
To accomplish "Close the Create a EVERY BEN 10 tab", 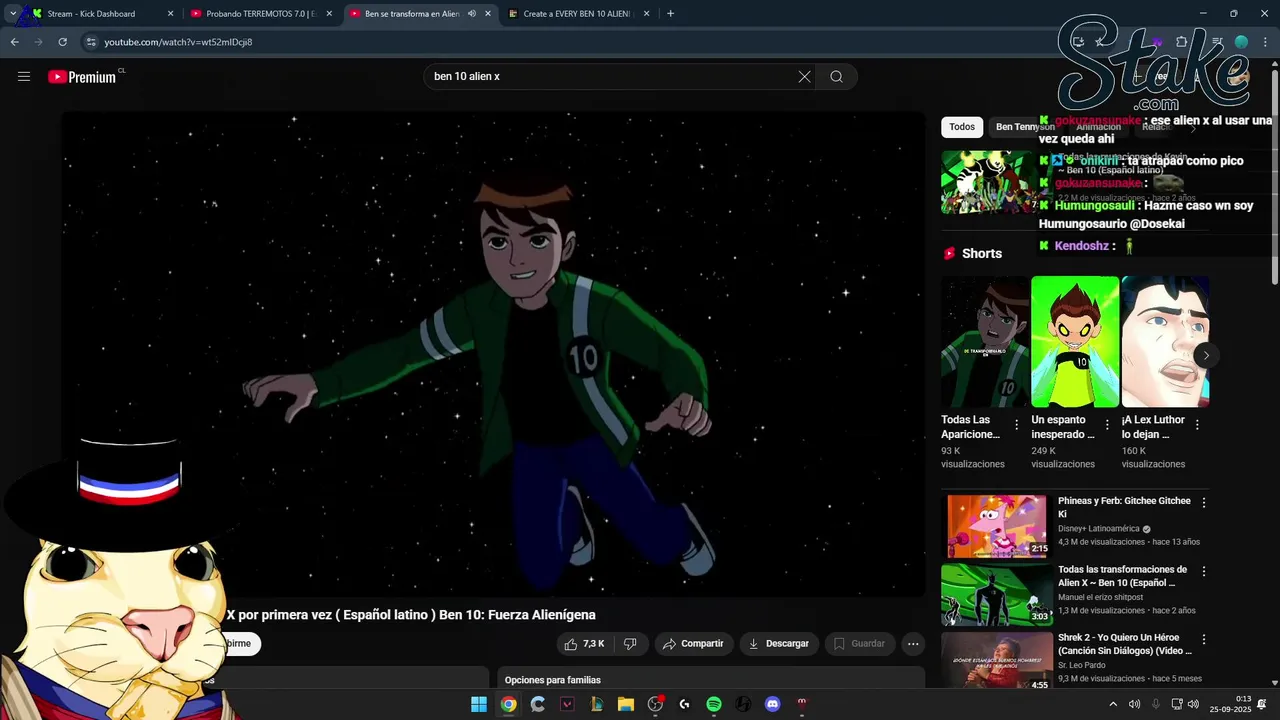I will 646,14.
